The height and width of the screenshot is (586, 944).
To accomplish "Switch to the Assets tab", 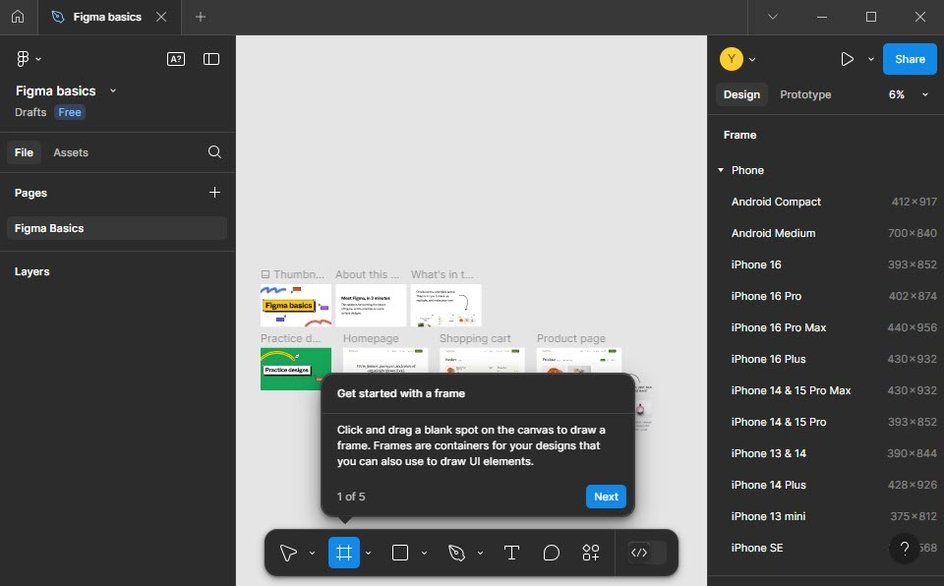I will 70,152.
